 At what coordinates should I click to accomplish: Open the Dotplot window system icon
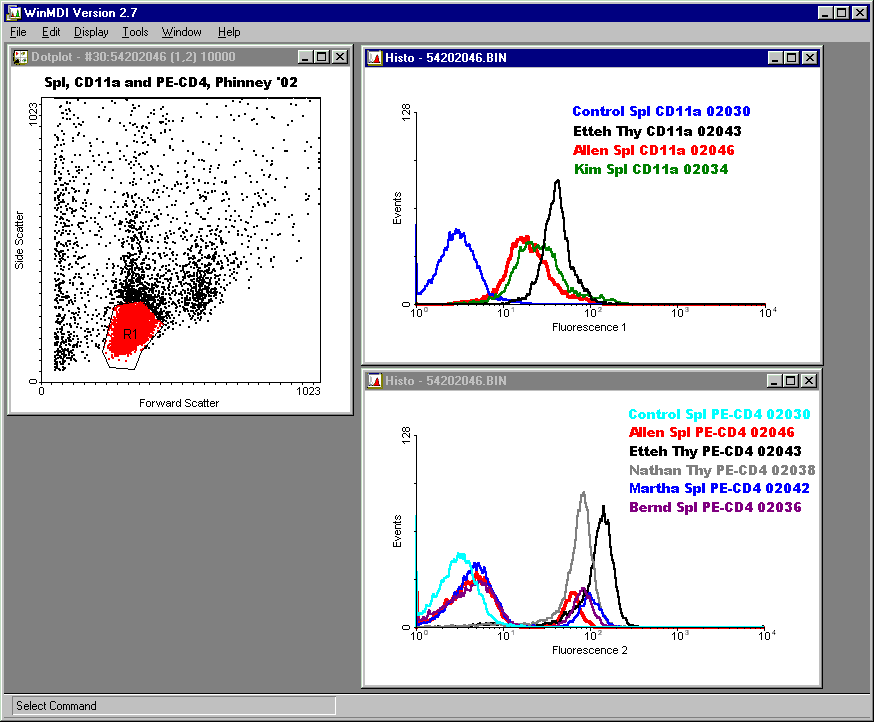click(x=19, y=58)
